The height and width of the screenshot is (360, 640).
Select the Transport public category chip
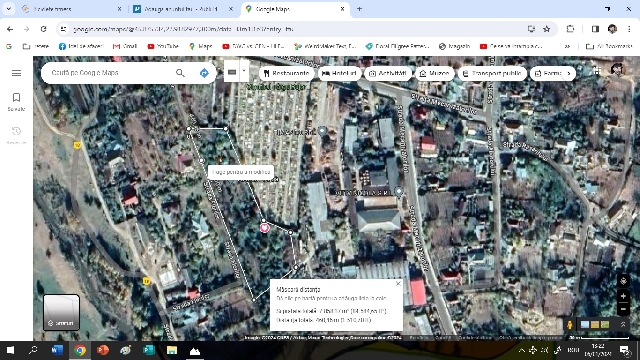pos(492,73)
